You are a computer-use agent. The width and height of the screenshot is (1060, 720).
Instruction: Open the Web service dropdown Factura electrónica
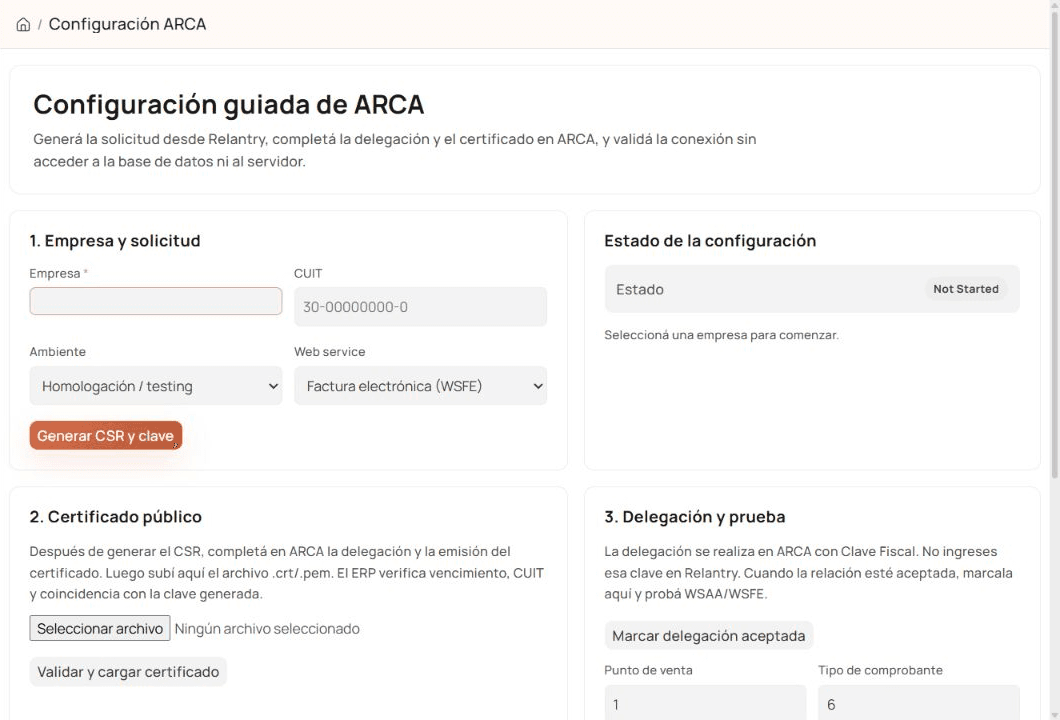[420, 386]
